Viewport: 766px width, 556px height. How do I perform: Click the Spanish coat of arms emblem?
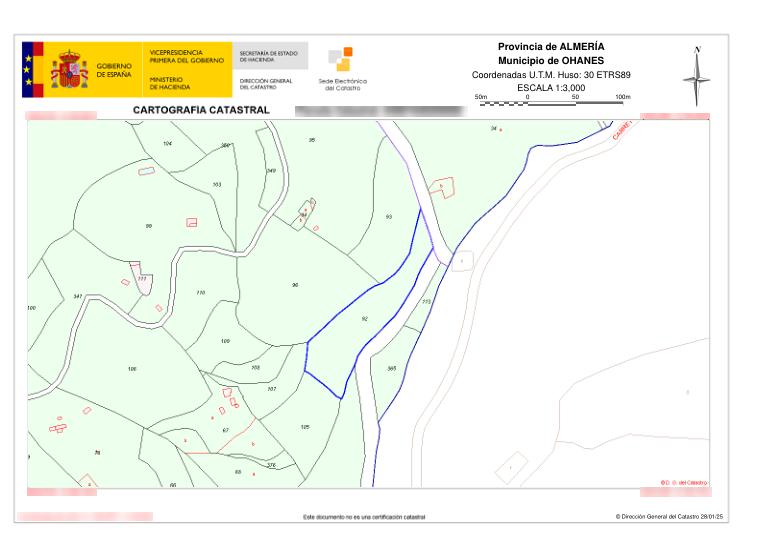(x=69, y=69)
